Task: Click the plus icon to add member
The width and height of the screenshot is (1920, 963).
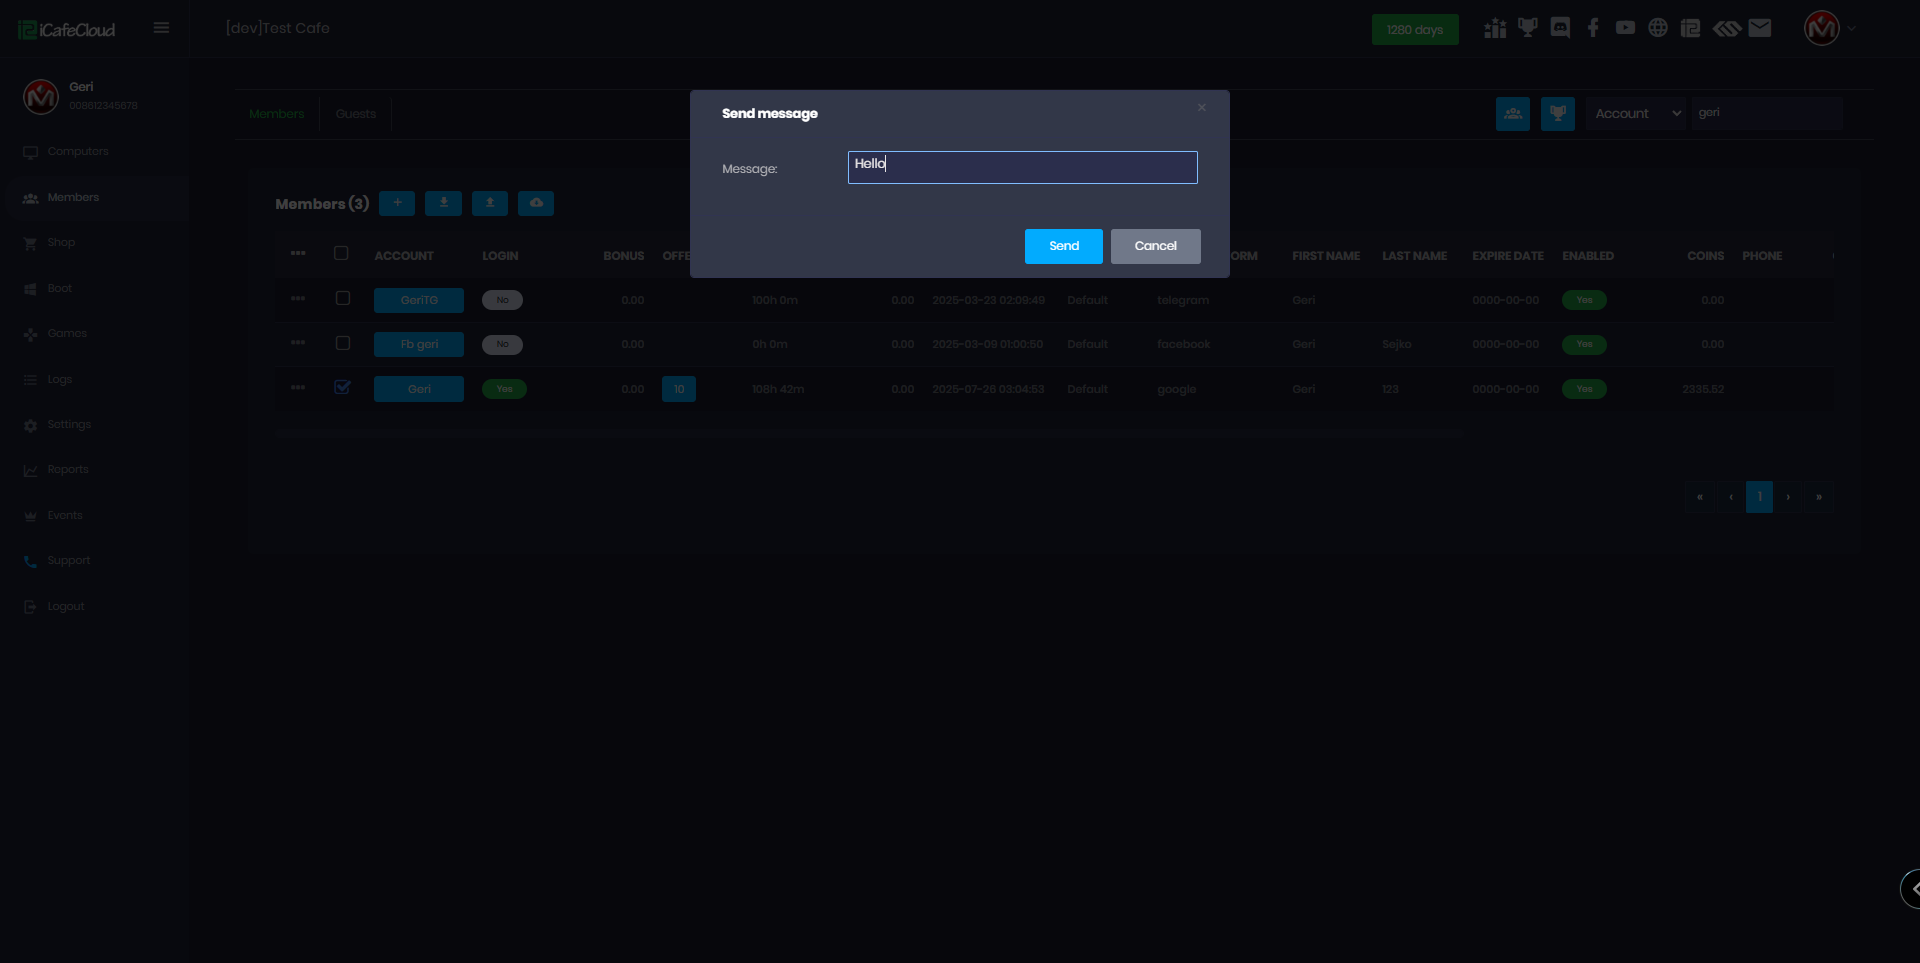Action: pos(397,203)
